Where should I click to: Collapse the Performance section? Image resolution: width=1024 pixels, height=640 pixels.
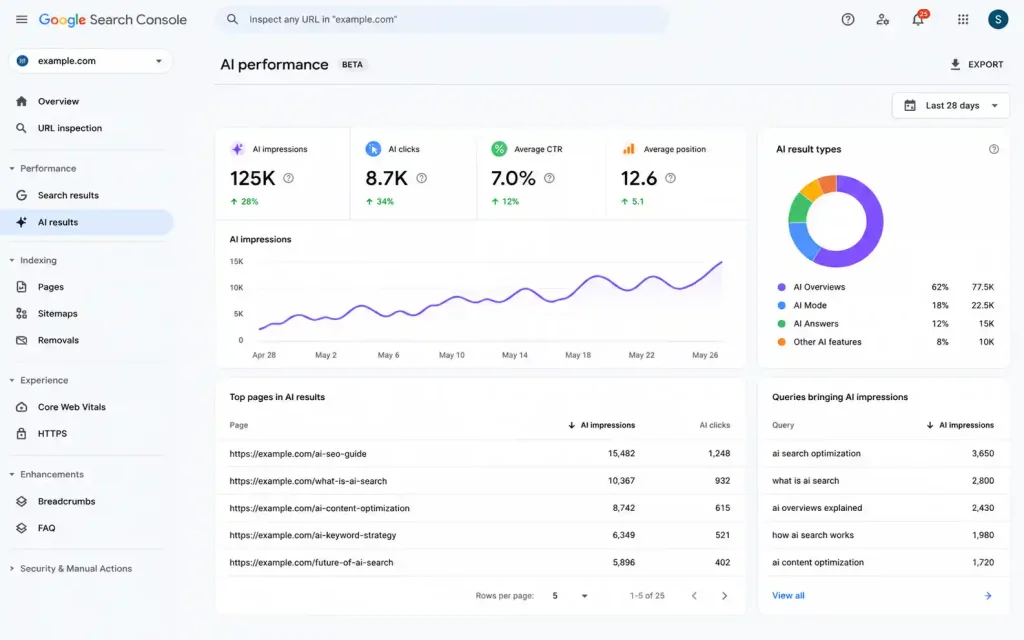12,168
